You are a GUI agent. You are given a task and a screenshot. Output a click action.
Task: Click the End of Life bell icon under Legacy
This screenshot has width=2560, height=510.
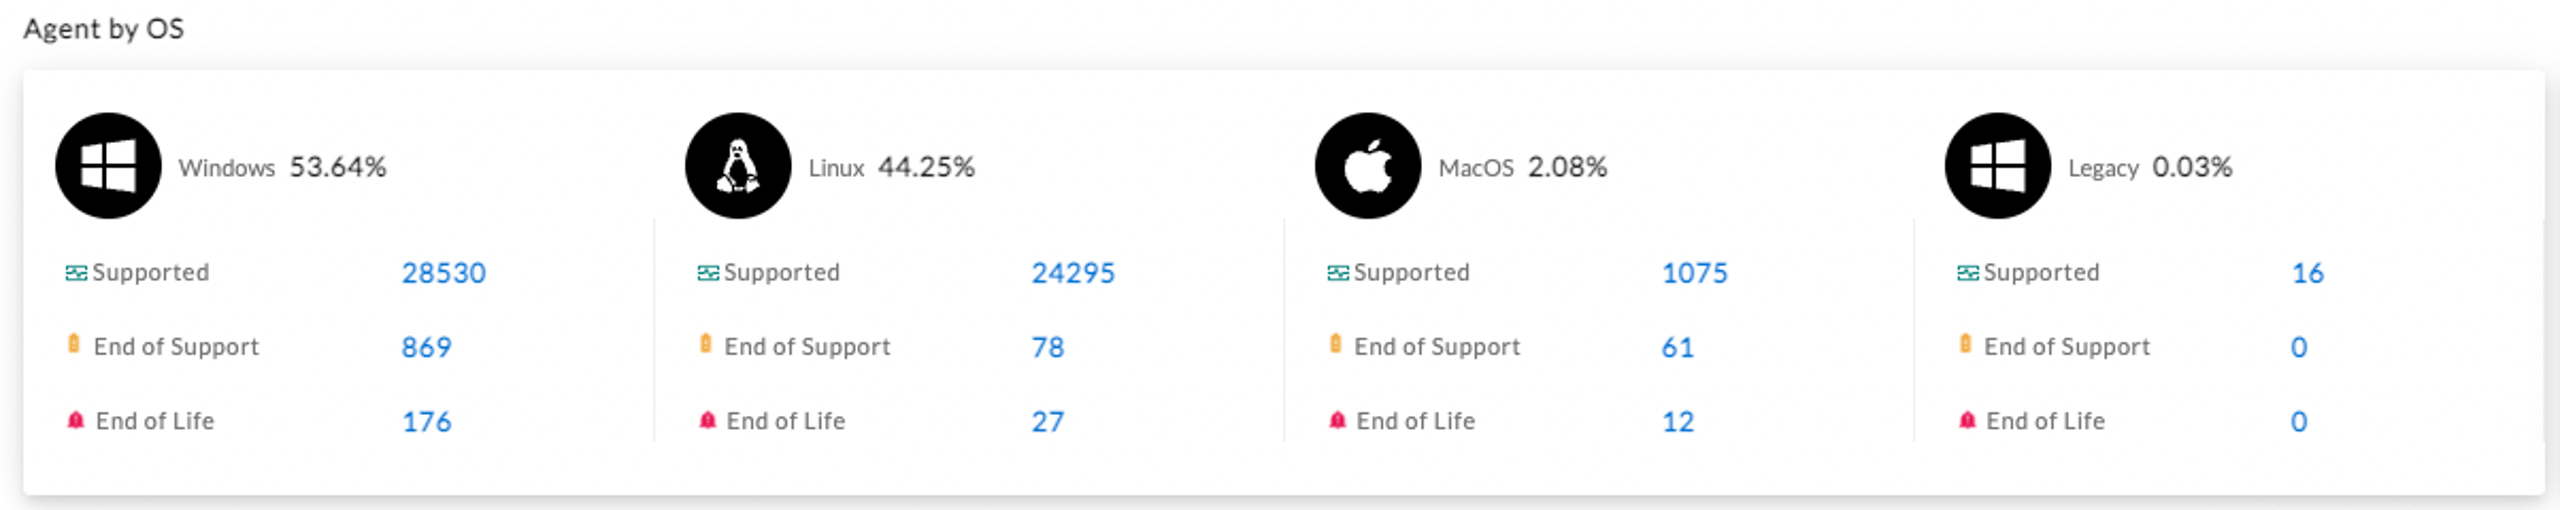tap(1967, 420)
